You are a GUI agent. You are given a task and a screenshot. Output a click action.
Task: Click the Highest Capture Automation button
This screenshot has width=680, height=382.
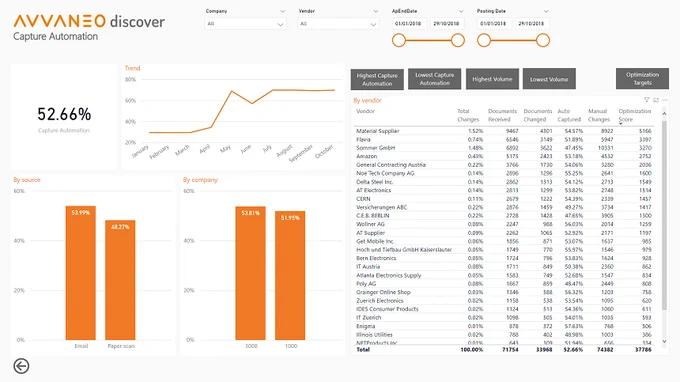(x=377, y=79)
